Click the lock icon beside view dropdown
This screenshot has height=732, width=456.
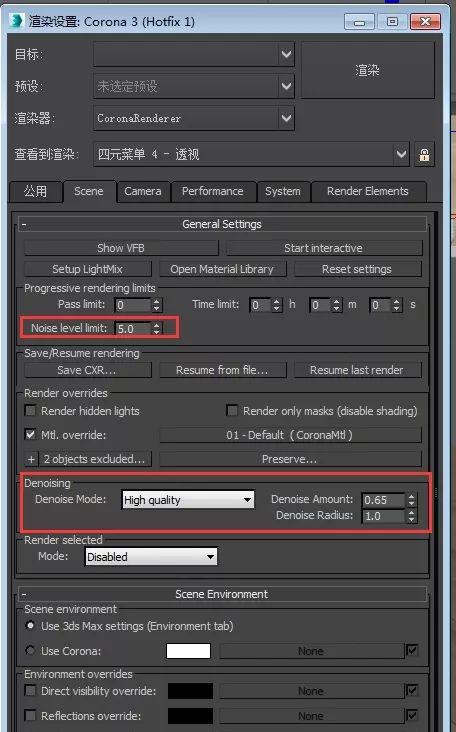[424, 155]
